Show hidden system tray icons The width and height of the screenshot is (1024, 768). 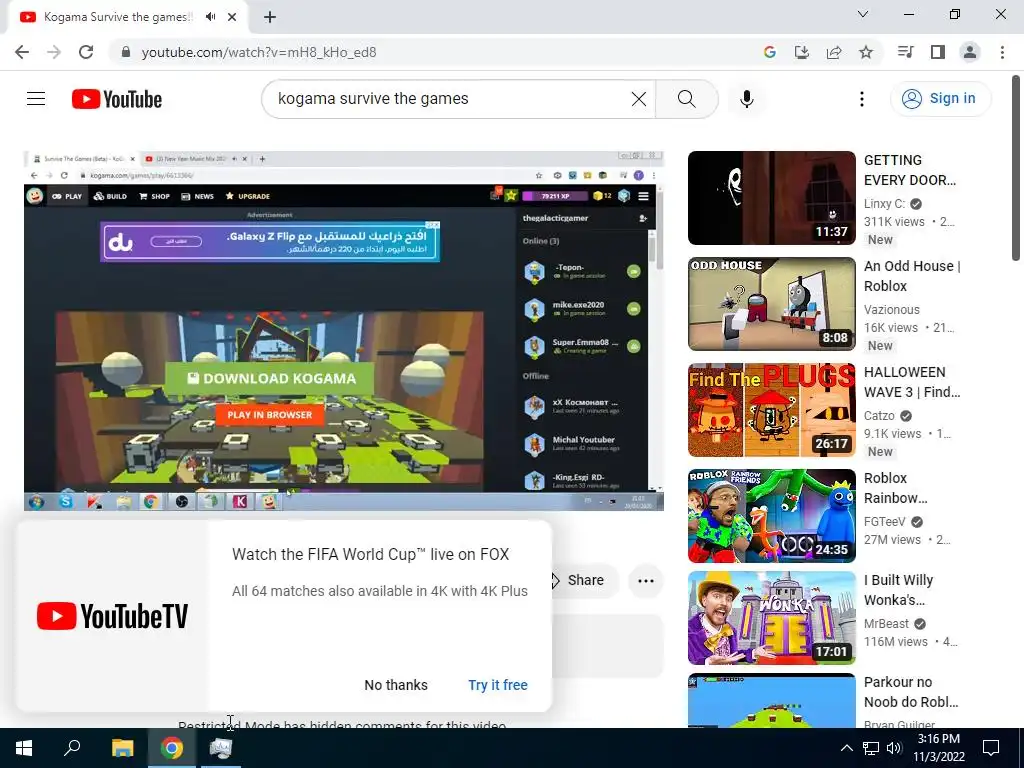[846, 748]
